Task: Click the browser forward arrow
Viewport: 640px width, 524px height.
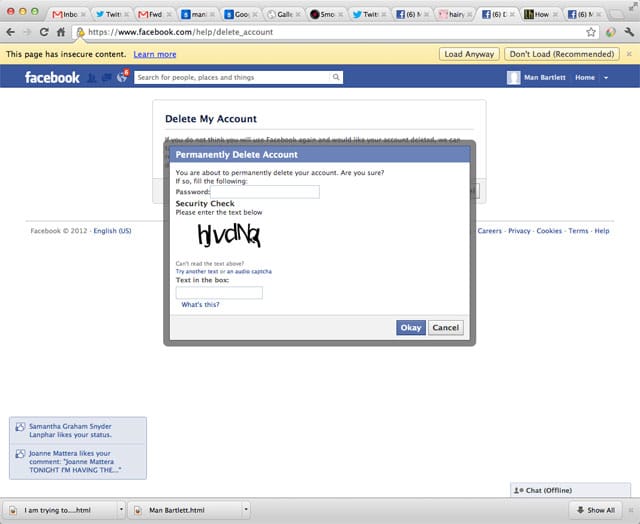Action: (x=27, y=32)
